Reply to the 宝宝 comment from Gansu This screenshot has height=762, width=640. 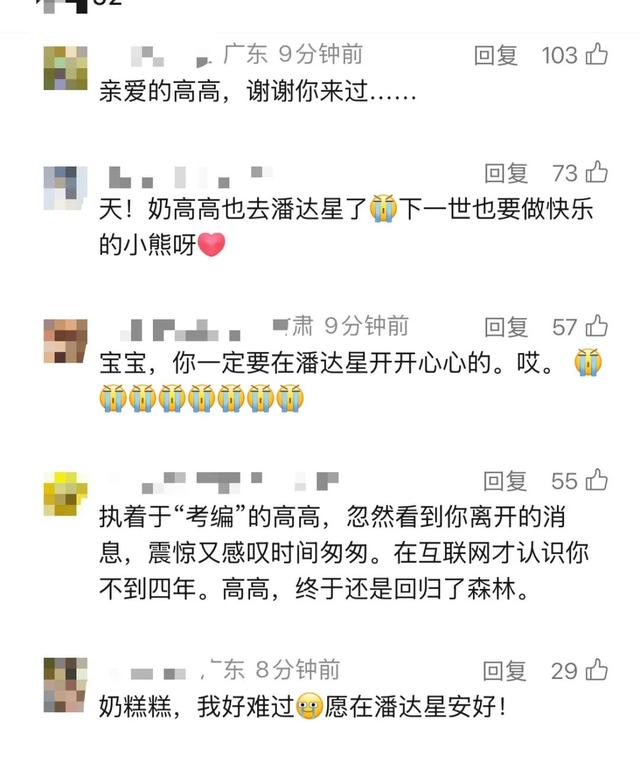(506, 327)
